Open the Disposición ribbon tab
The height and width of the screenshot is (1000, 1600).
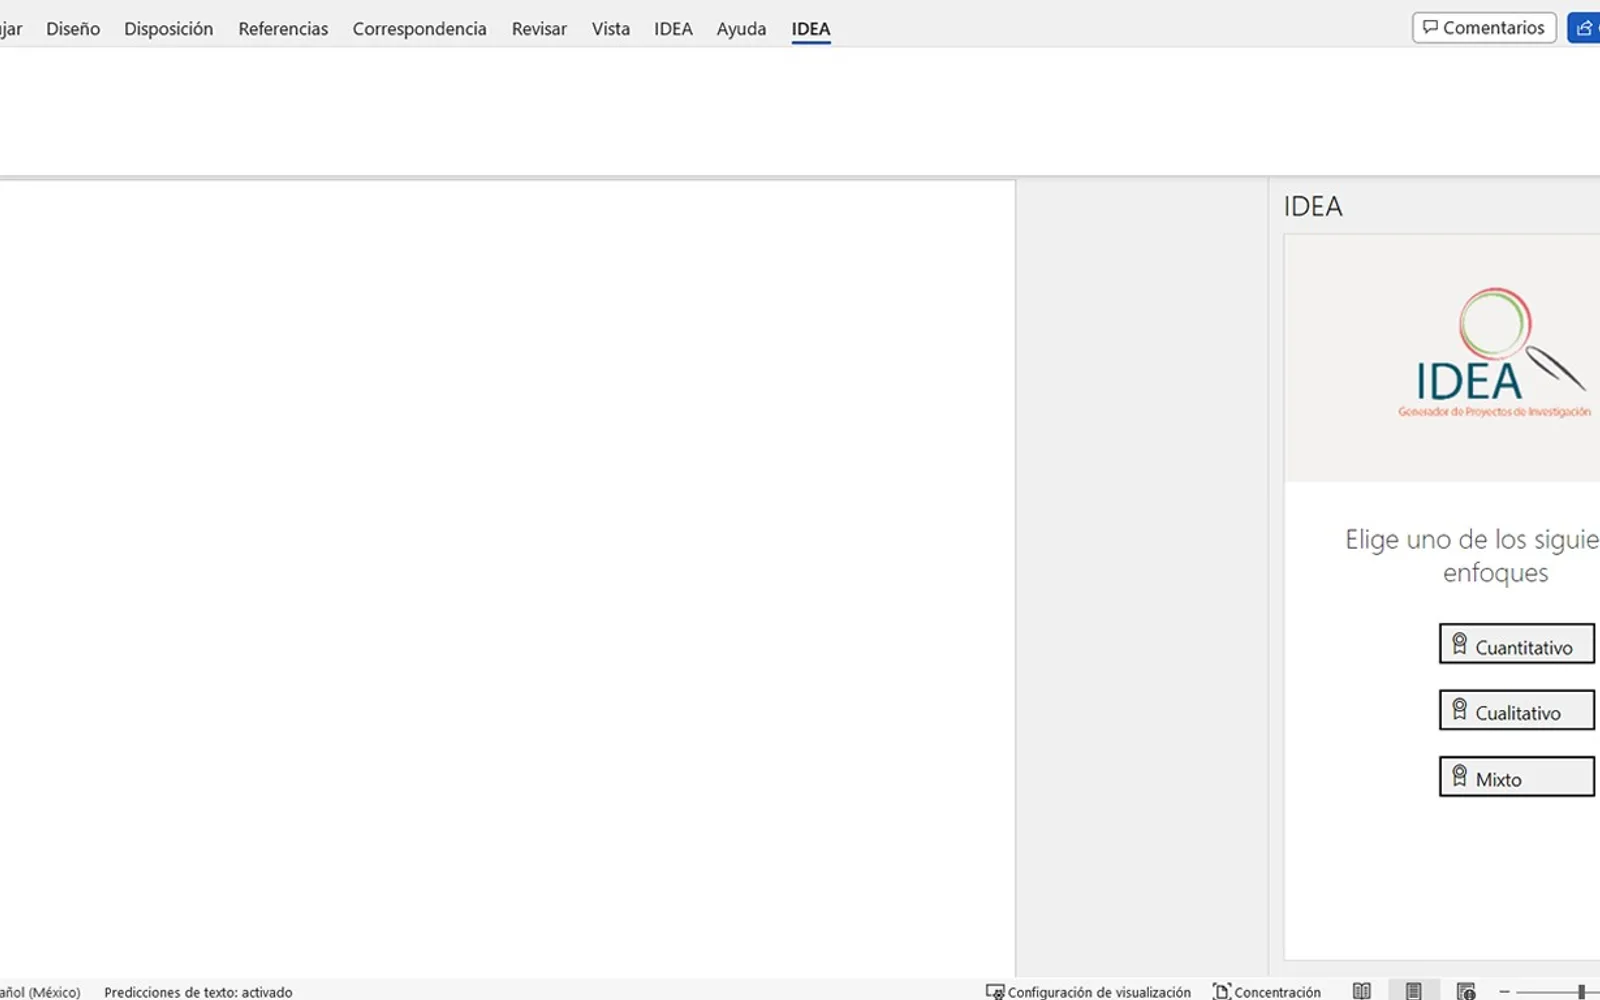point(168,29)
